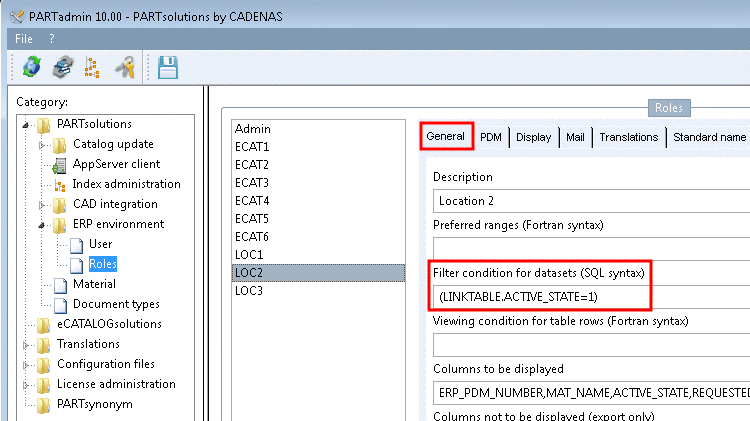Click the User document icon
Viewport: 750px width, 421px height.
(76, 245)
